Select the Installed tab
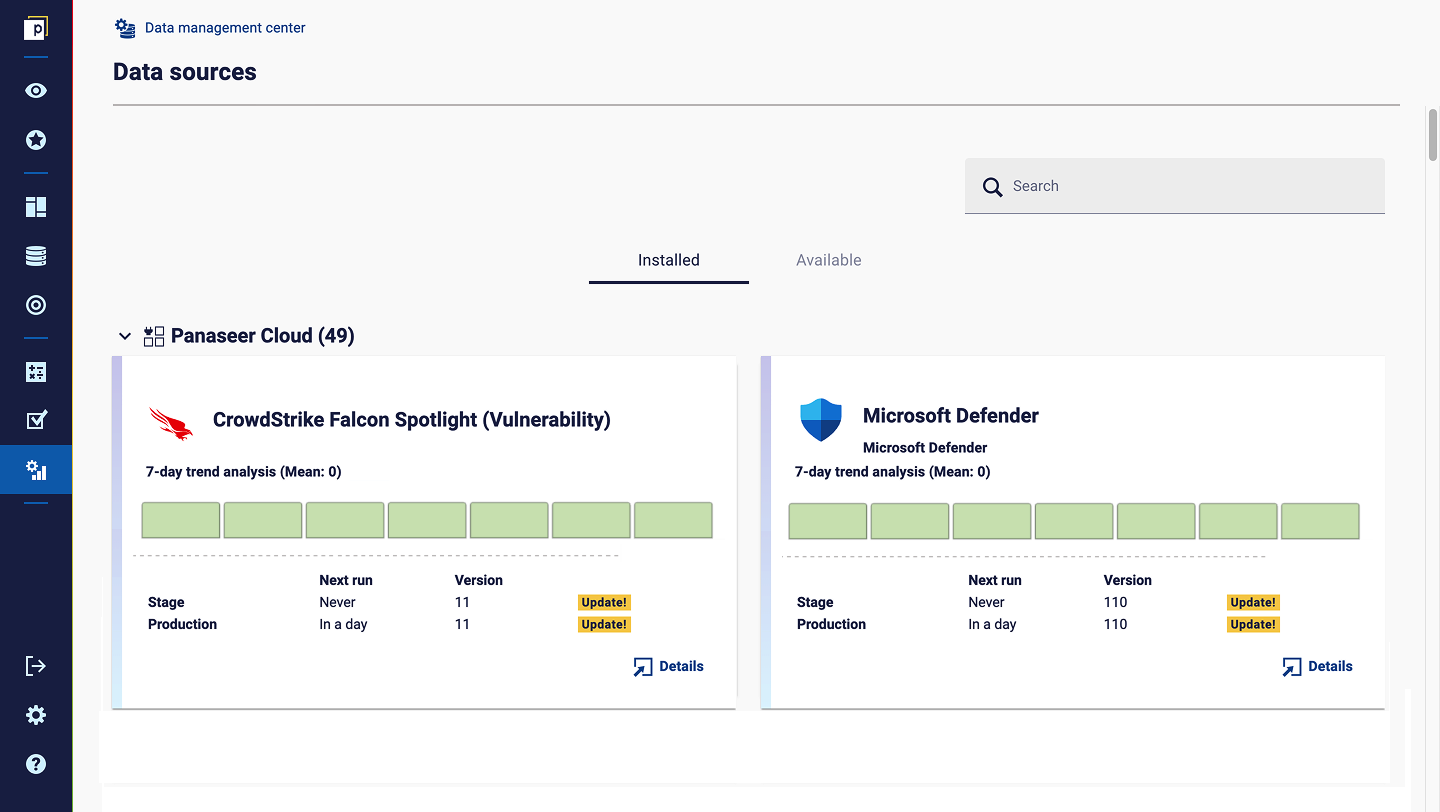 click(669, 260)
